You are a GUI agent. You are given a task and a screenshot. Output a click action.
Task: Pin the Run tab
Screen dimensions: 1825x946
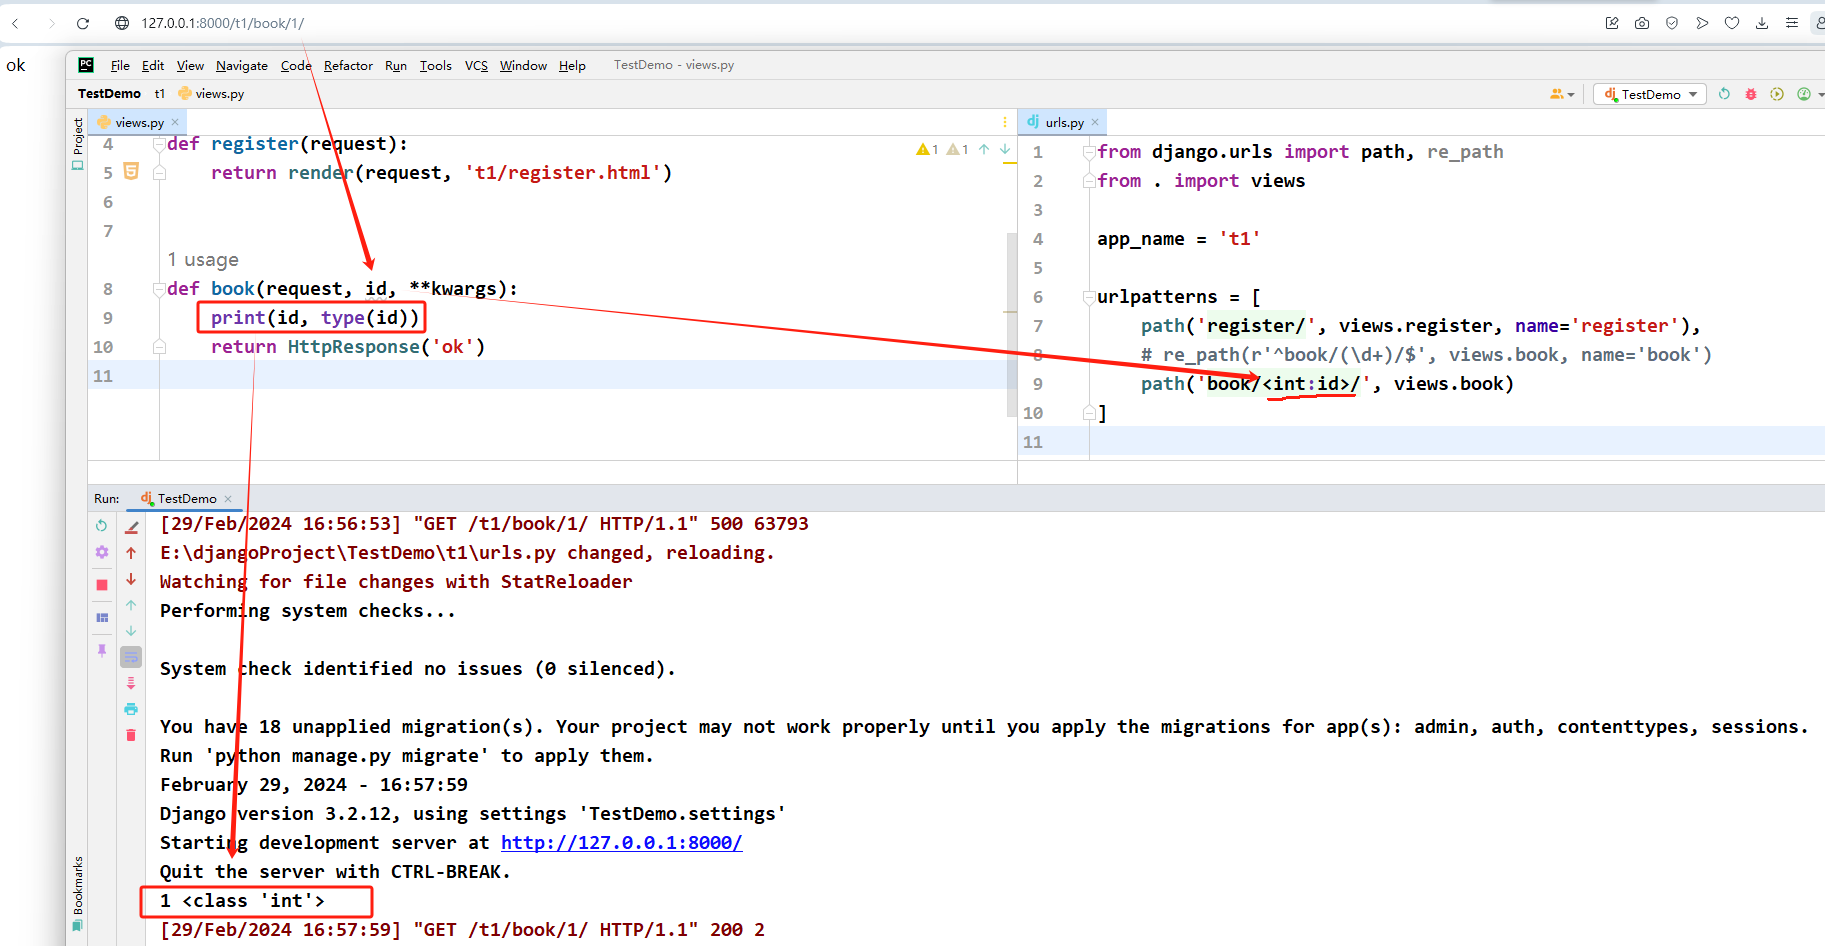[101, 650]
